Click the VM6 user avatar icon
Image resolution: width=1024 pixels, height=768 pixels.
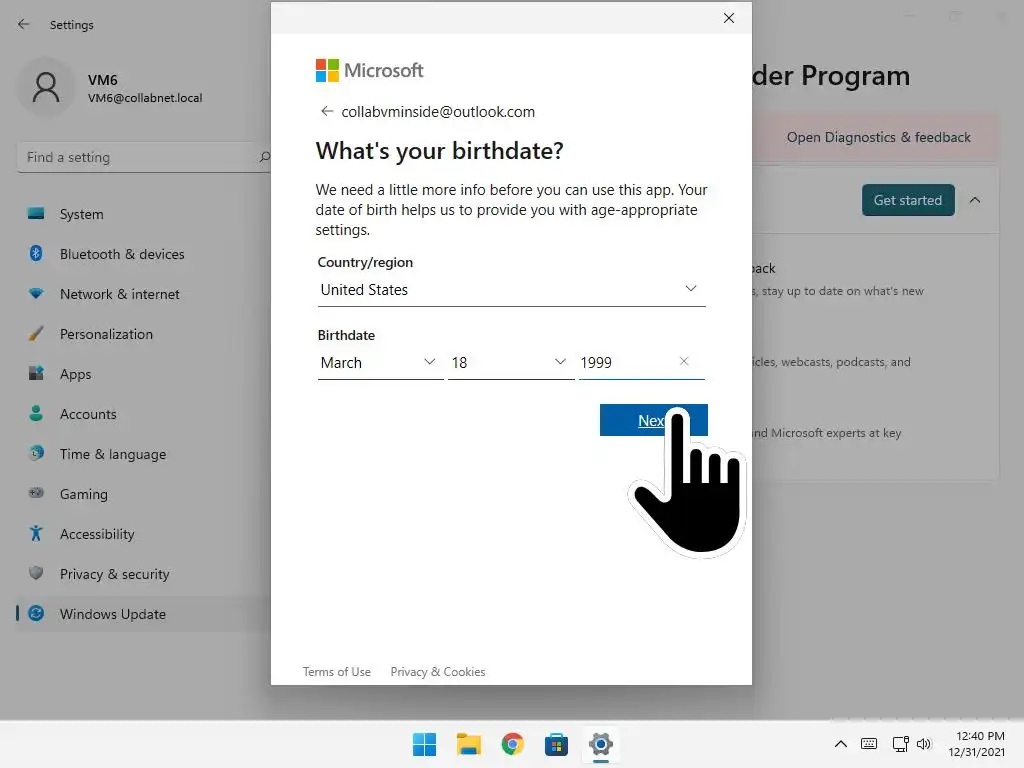pos(46,88)
